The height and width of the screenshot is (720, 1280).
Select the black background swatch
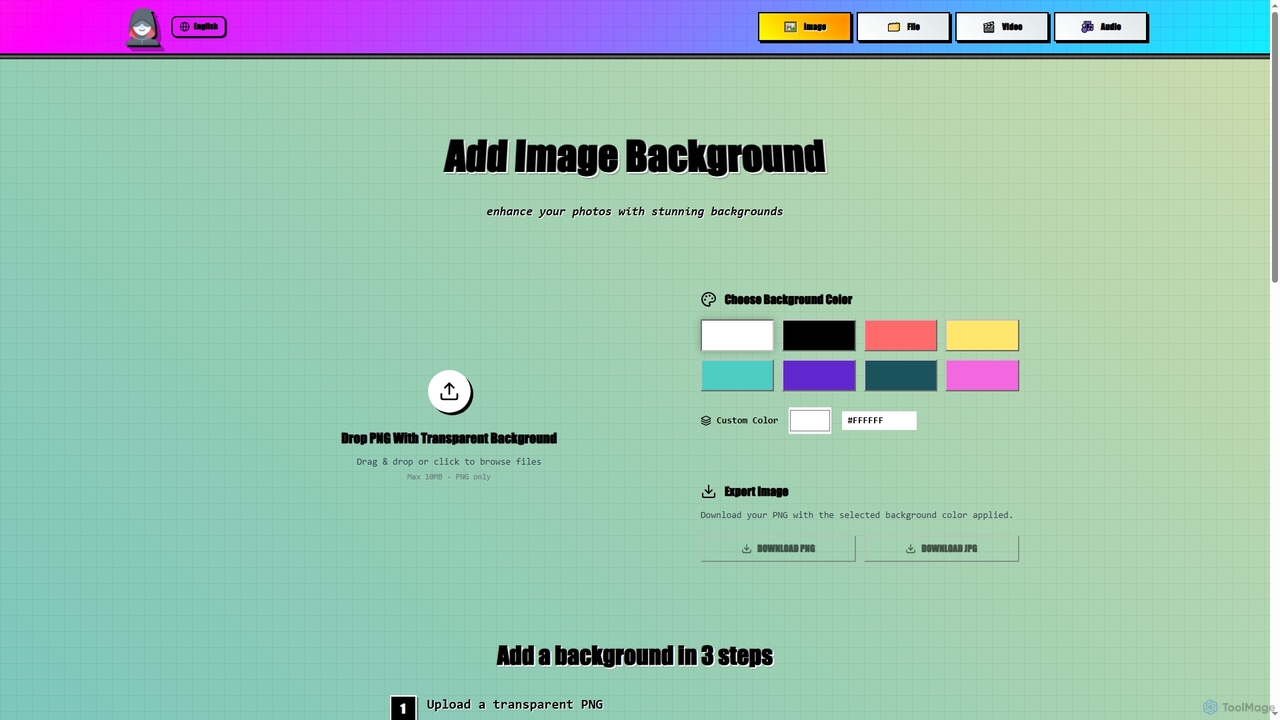click(x=819, y=335)
